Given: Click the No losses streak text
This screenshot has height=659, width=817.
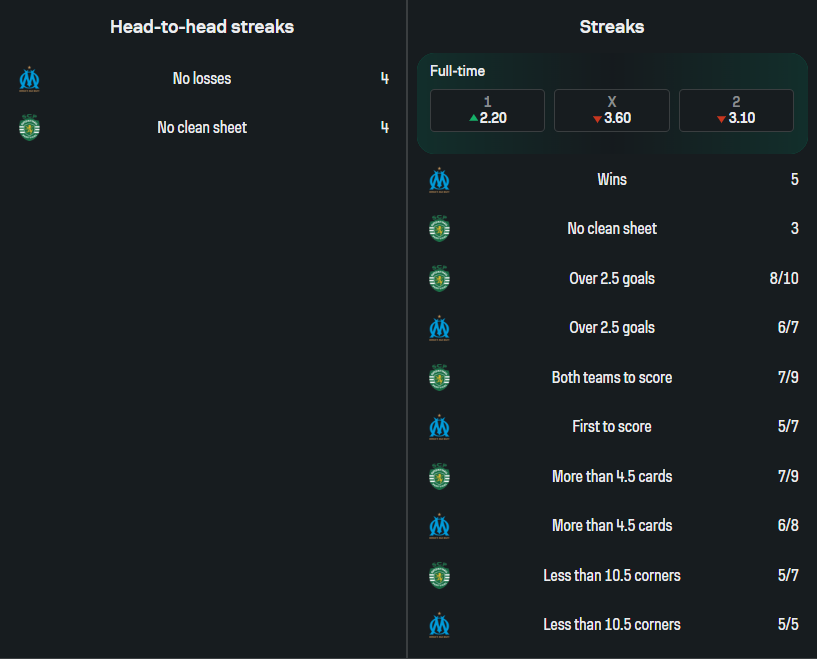Looking at the screenshot, I should [x=202, y=79].
